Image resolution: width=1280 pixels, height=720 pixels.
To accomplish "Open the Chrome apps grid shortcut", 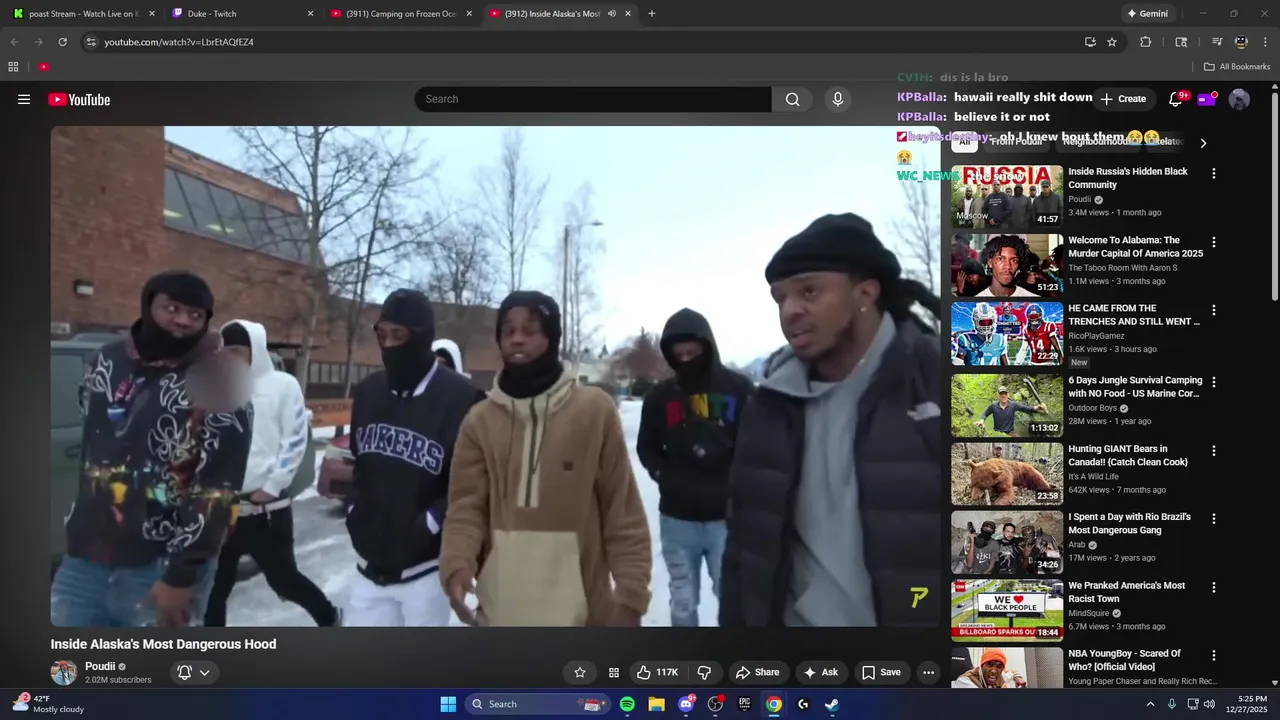I will 13,67.
